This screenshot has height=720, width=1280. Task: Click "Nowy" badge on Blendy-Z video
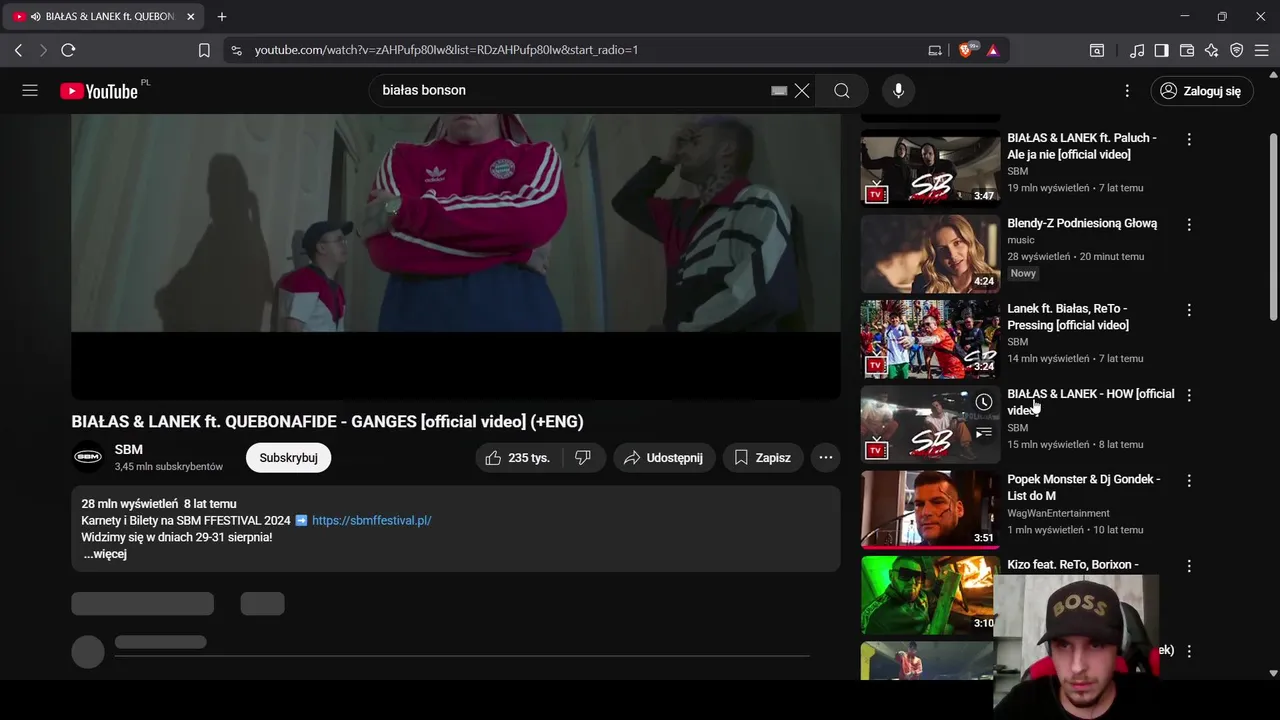click(1023, 273)
